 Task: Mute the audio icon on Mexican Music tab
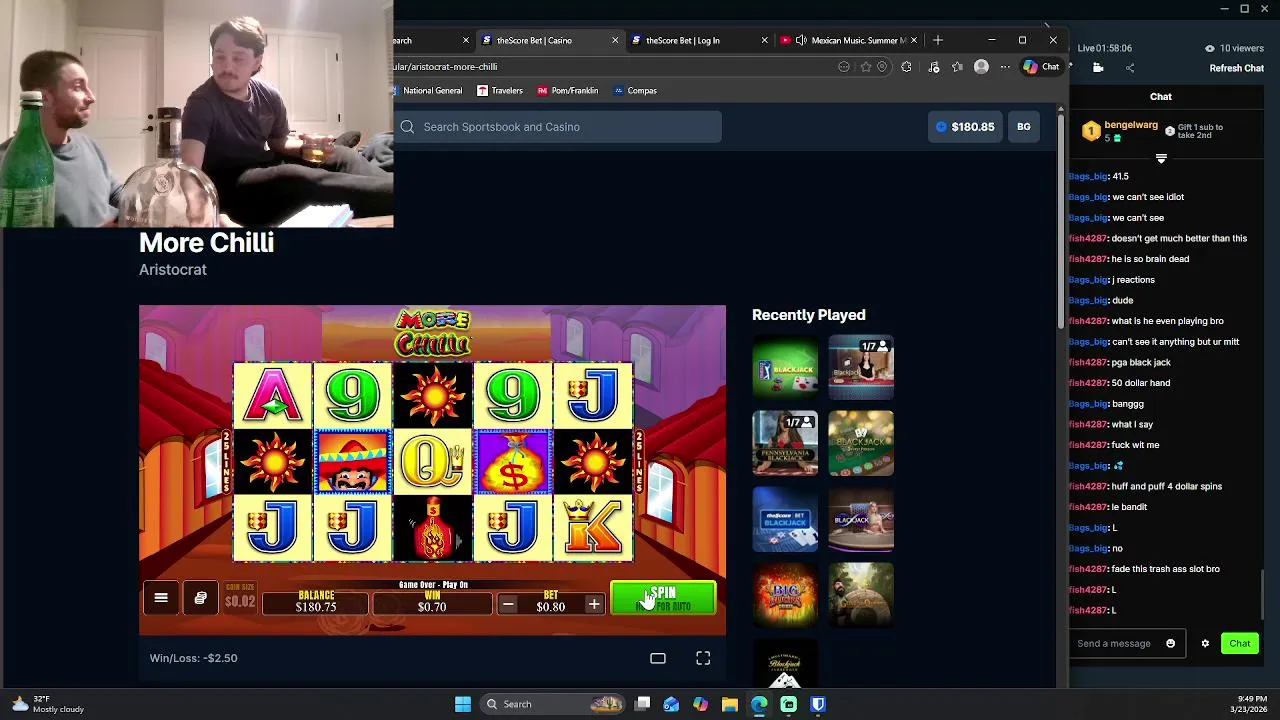pyautogui.click(x=801, y=40)
